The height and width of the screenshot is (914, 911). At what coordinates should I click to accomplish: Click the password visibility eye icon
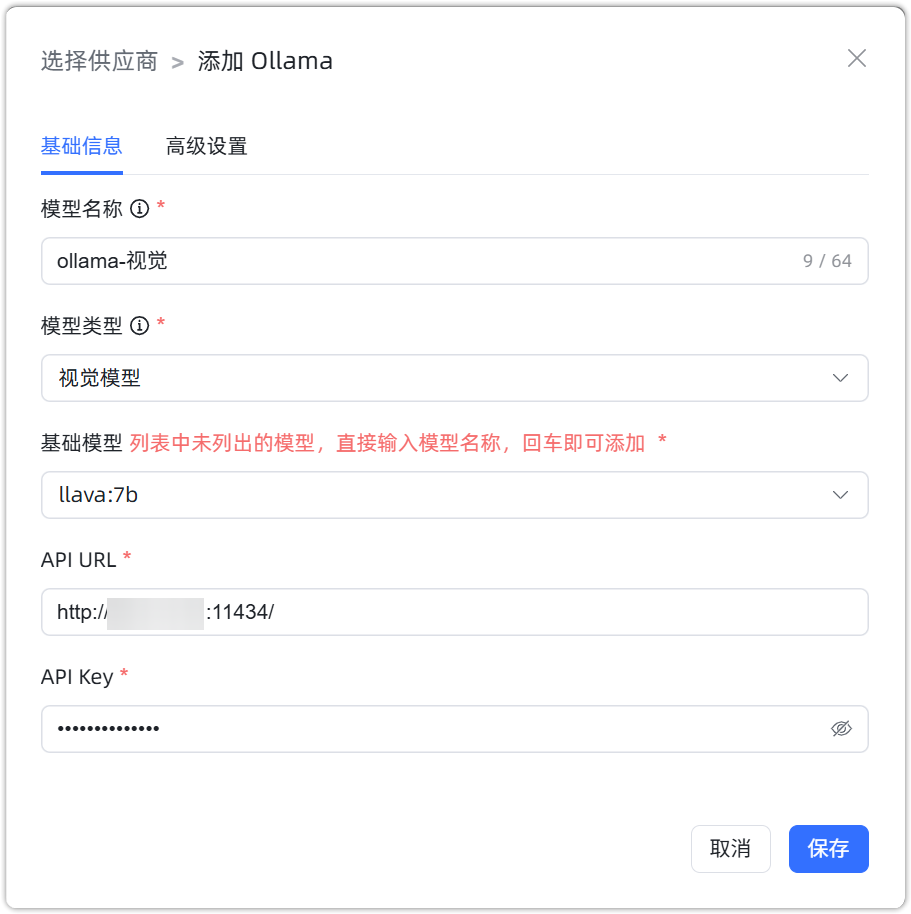coord(842,729)
